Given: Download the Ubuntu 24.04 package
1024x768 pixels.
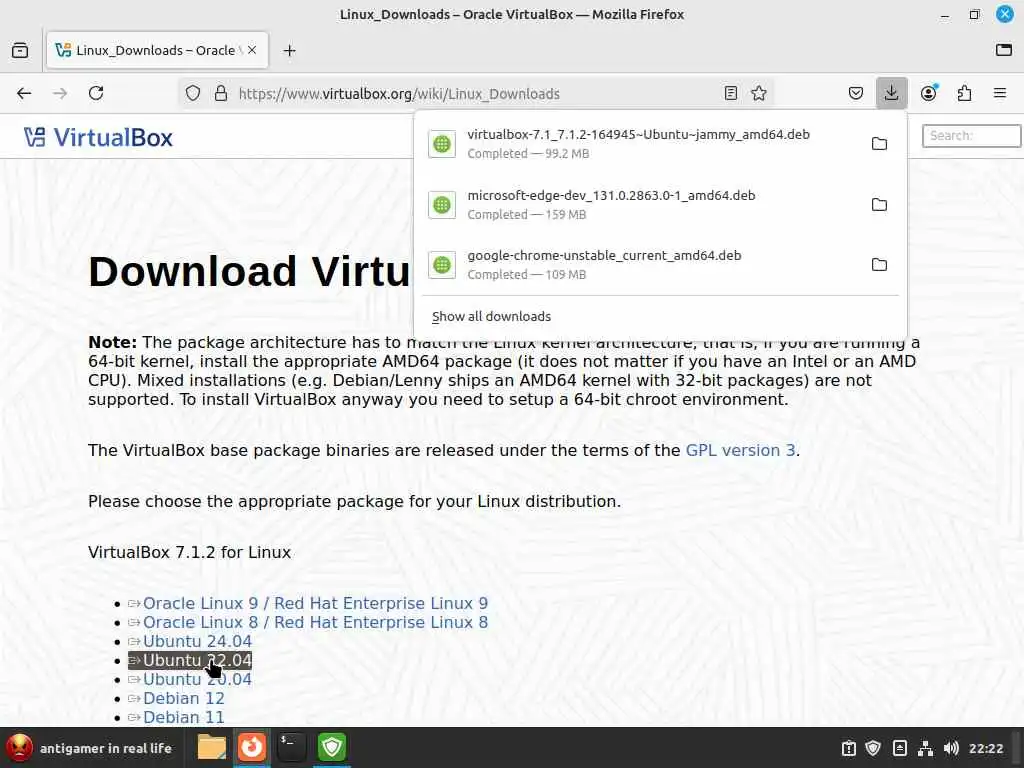Looking at the screenshot, I should 197,641.
